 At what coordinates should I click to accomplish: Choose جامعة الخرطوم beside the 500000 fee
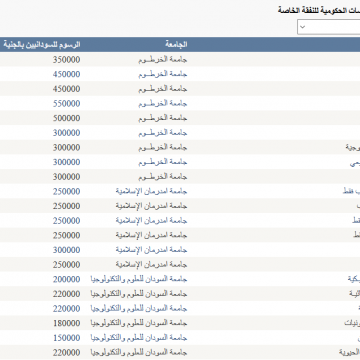[163, 118]
